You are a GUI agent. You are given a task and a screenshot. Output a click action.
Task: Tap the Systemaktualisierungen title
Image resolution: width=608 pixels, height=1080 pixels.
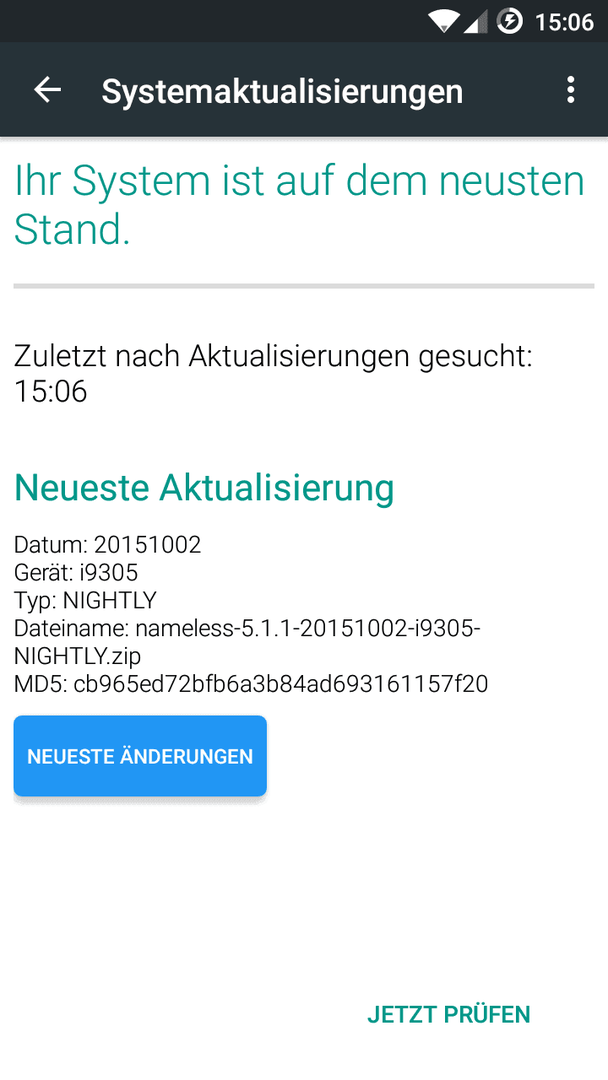click(282, 91)
